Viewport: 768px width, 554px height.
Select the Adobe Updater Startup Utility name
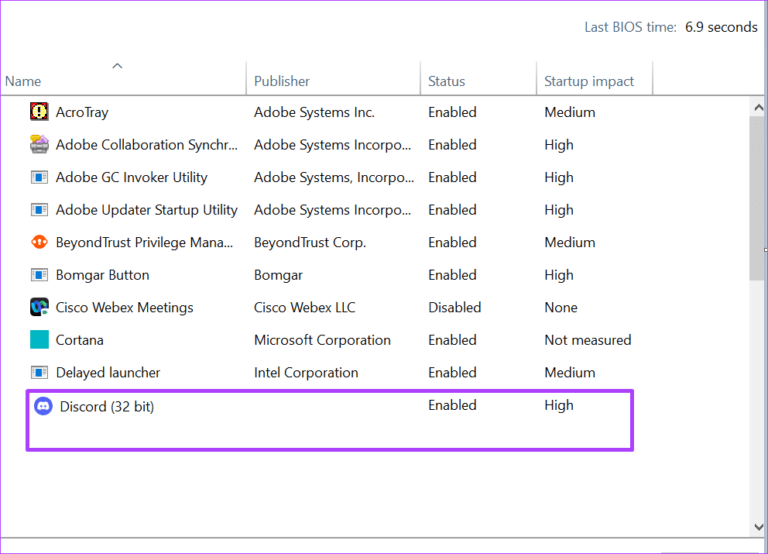coord(146,210)
